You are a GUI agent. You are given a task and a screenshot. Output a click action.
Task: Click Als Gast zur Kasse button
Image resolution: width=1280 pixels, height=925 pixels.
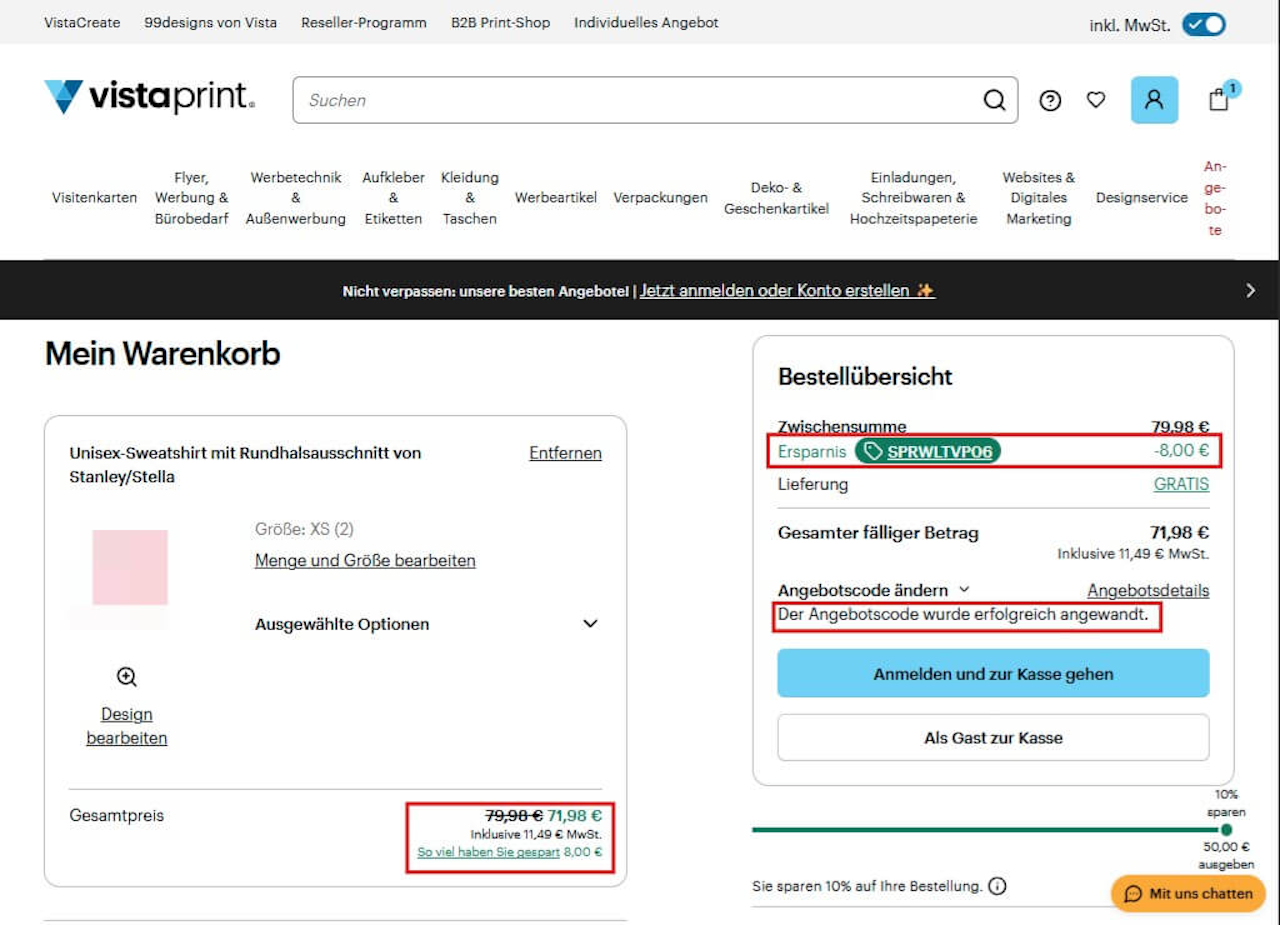[993, 737]
